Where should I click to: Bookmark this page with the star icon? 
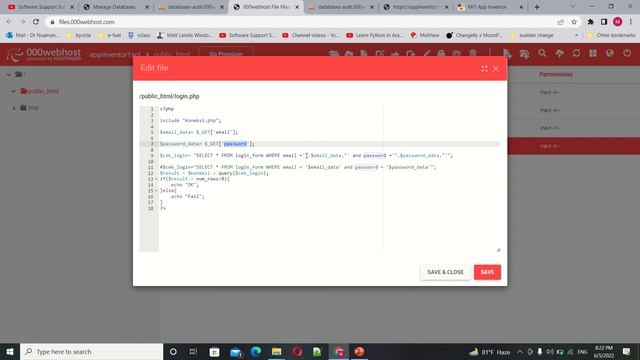coord(574,22)
